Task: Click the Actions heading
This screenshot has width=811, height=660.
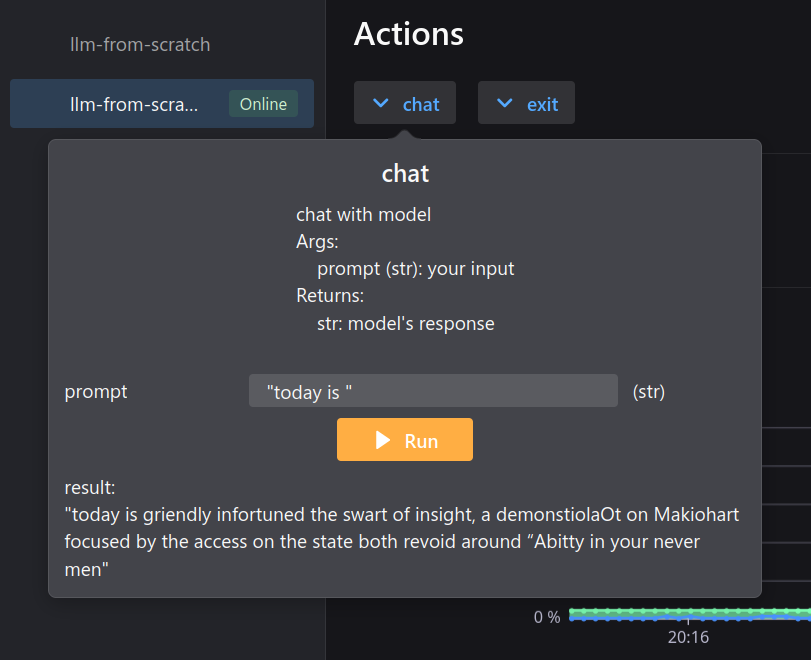Action: [x=408, y=34]
